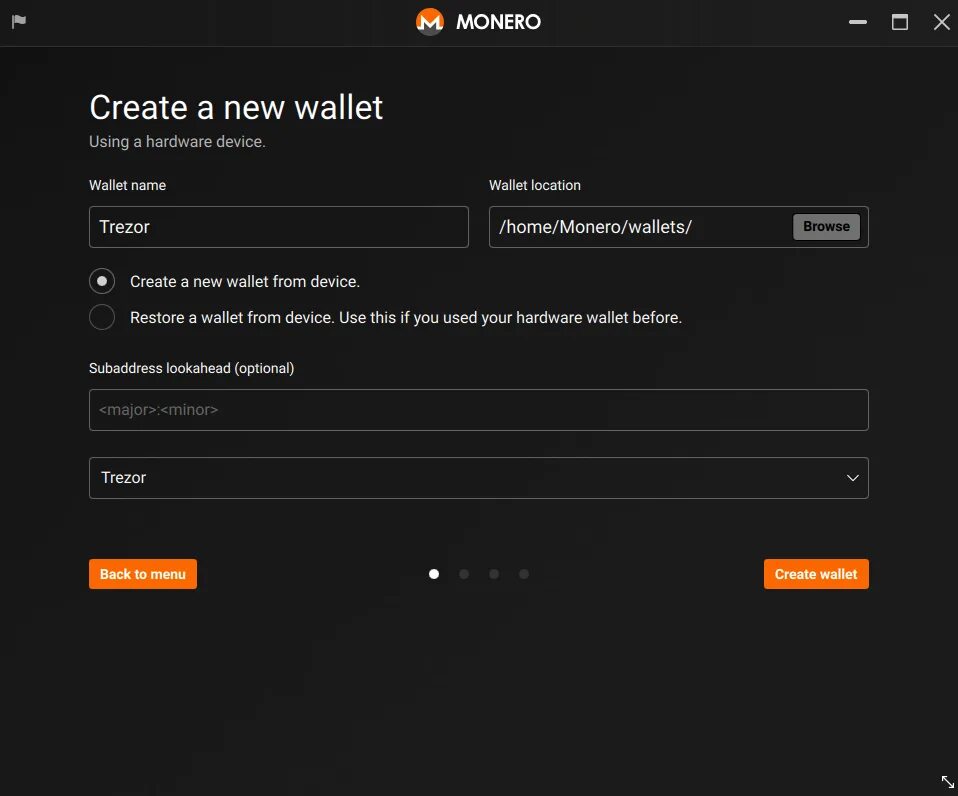Click the language flag icon
This screenshot has height=796, width=958.
(18, 21)
